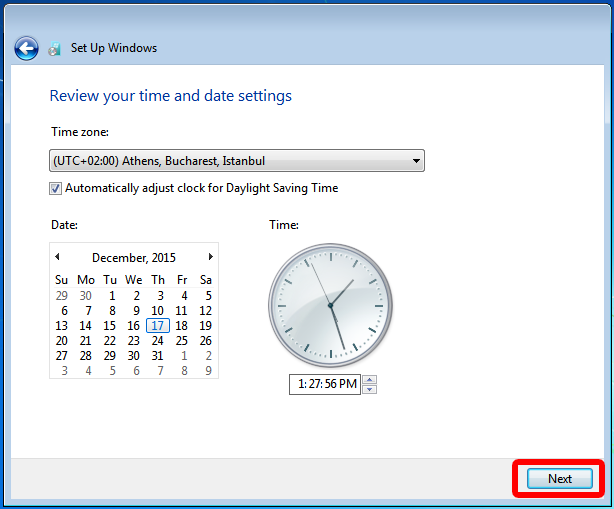Select December 15 in the calendar
This screenshot has width=614, height=509.
pos(110,325)
